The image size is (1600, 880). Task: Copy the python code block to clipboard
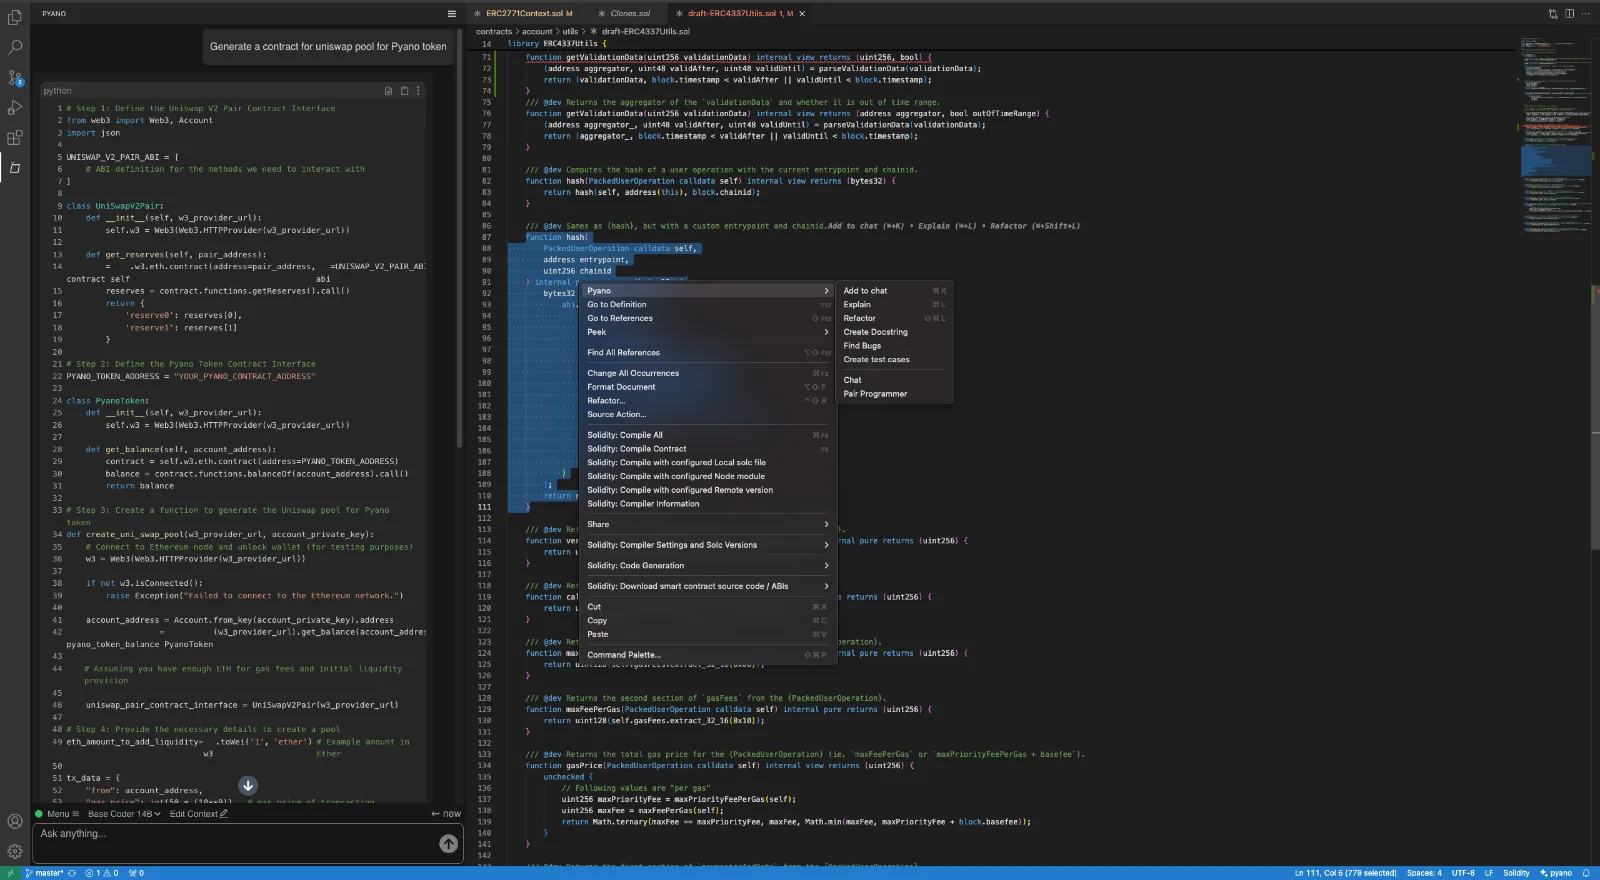point(404,91)
